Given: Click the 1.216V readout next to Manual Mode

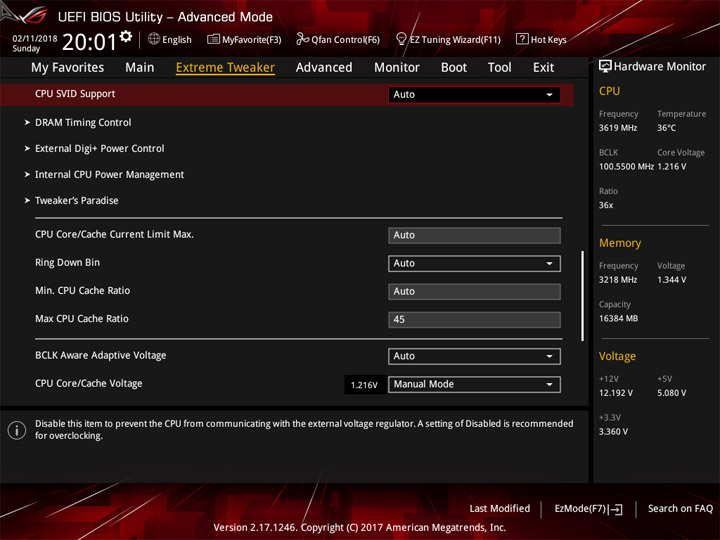Looking at the screenshot, I should (x=365, y=385).
